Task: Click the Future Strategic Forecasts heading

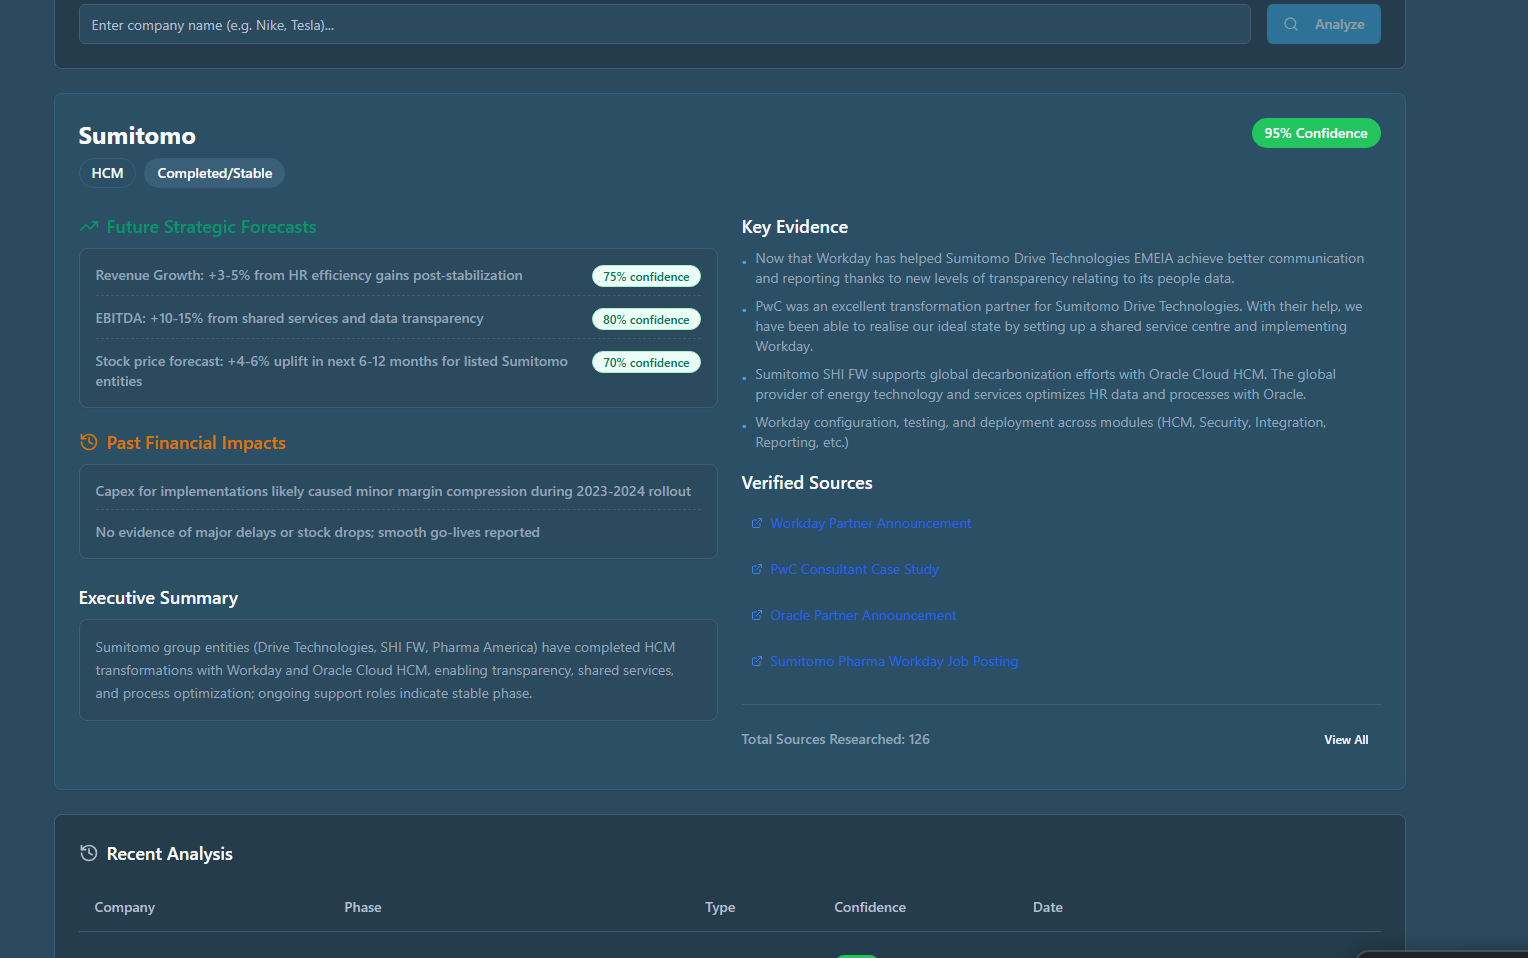Action: pos(211,227)
